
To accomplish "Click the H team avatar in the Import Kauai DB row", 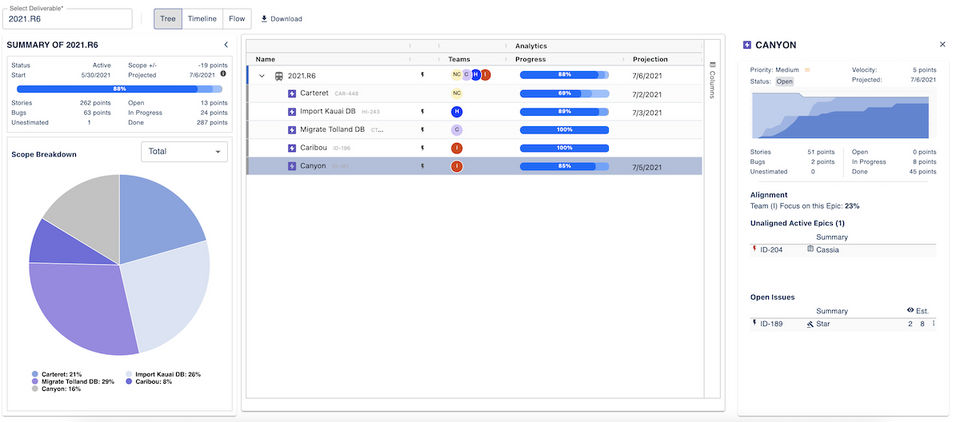I will pyautogui.click(x=456, y=111).
